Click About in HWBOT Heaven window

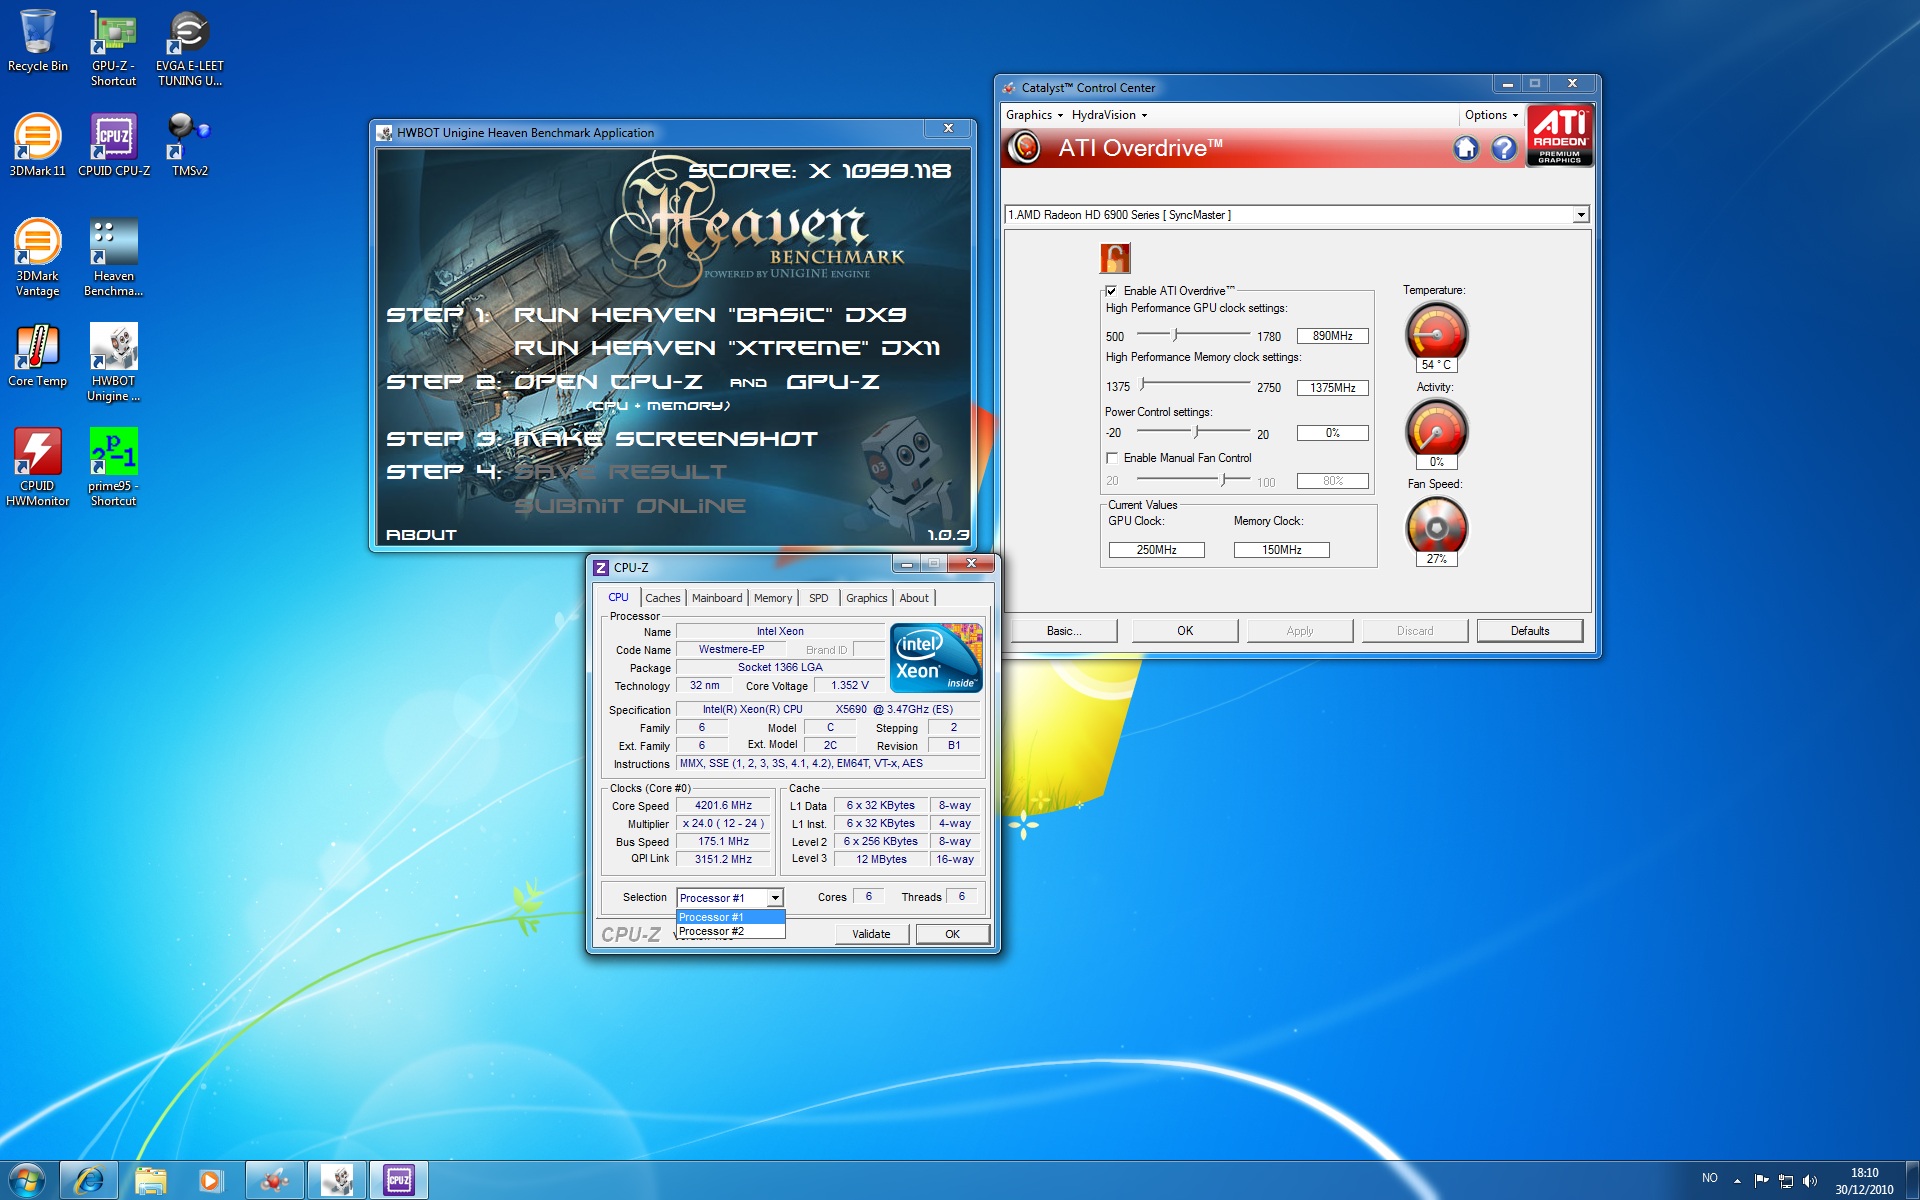pos(421,535)
